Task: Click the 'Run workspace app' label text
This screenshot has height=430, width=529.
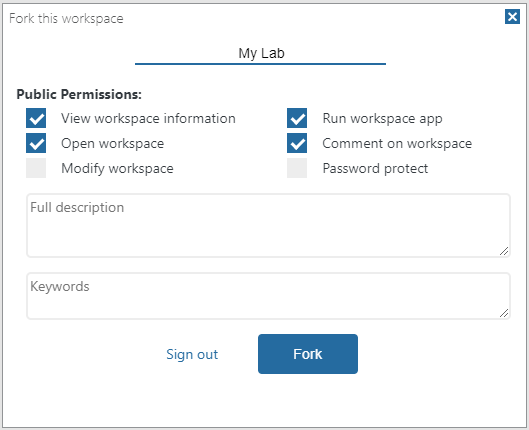Action: [383, 119]
